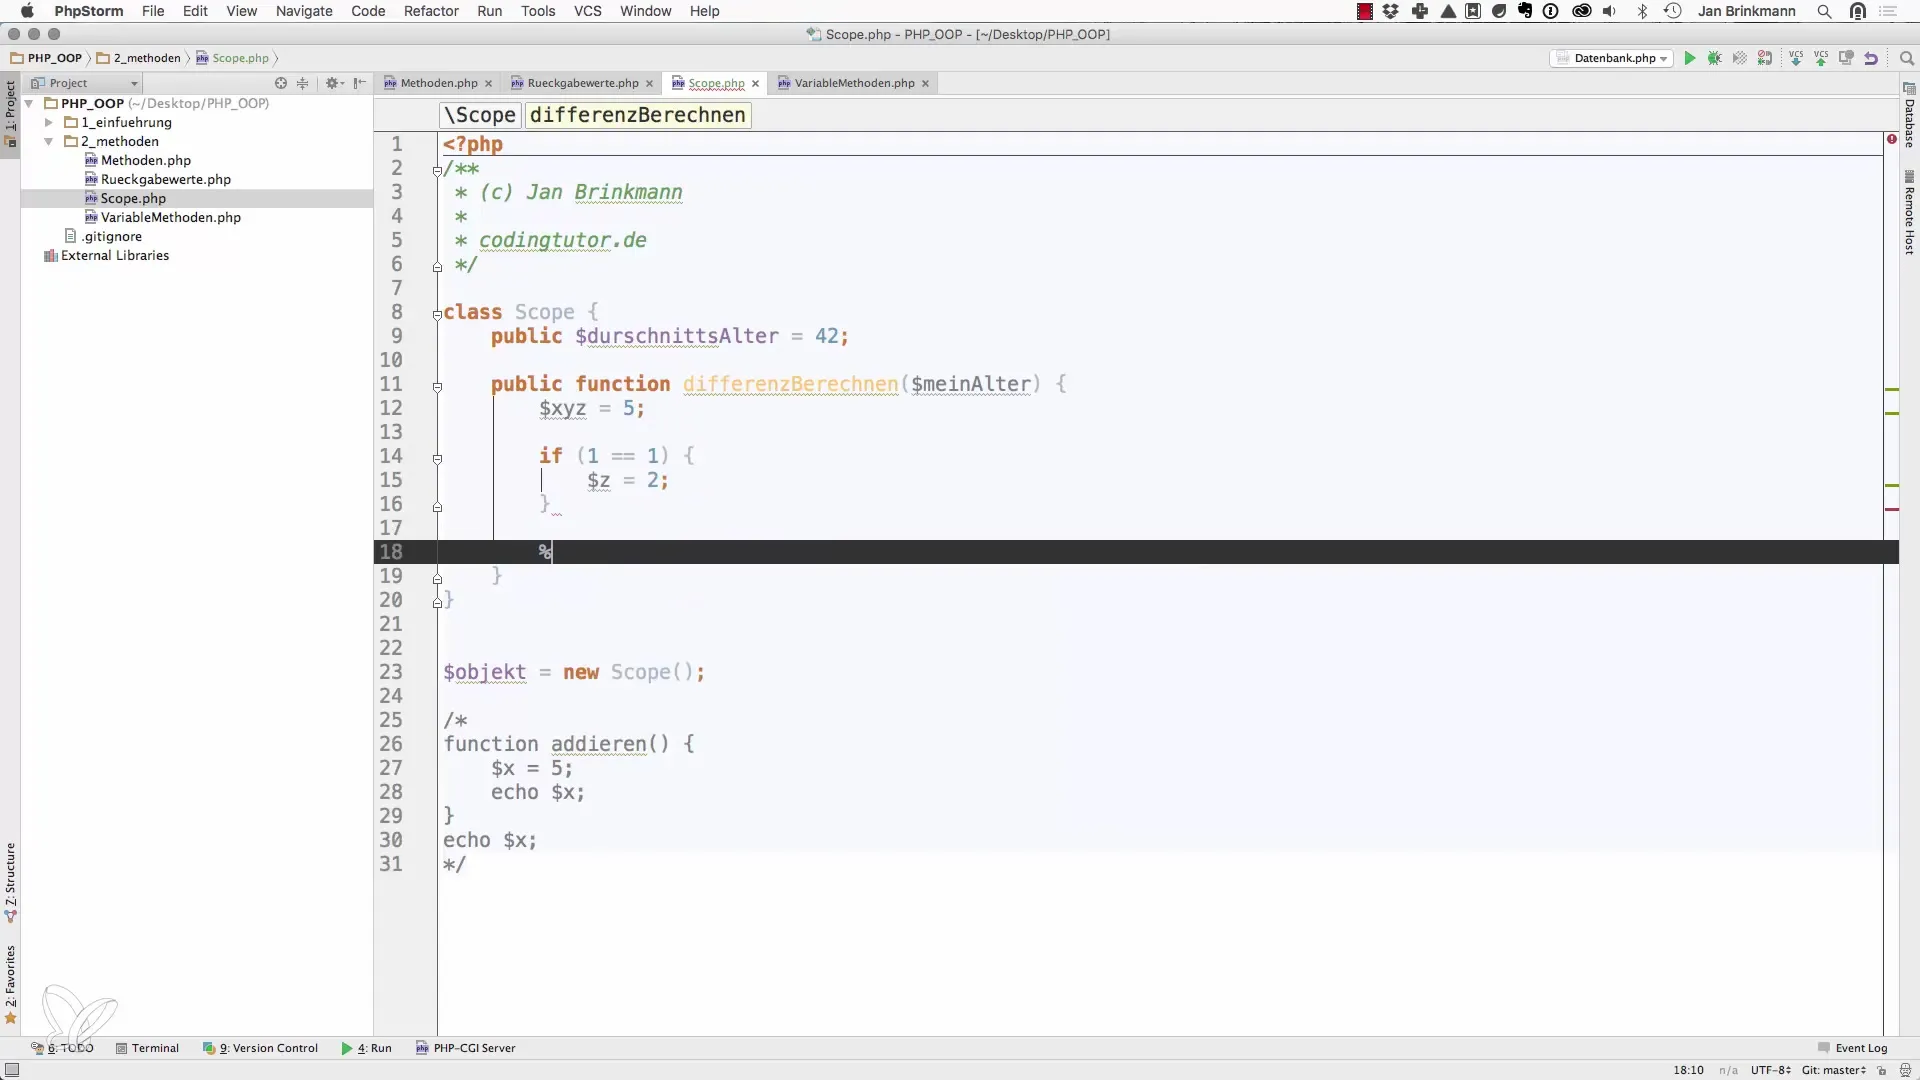The image size is (1920, 1080).
Task: Open the Event Log
Action: [x=1852, y=1048]
